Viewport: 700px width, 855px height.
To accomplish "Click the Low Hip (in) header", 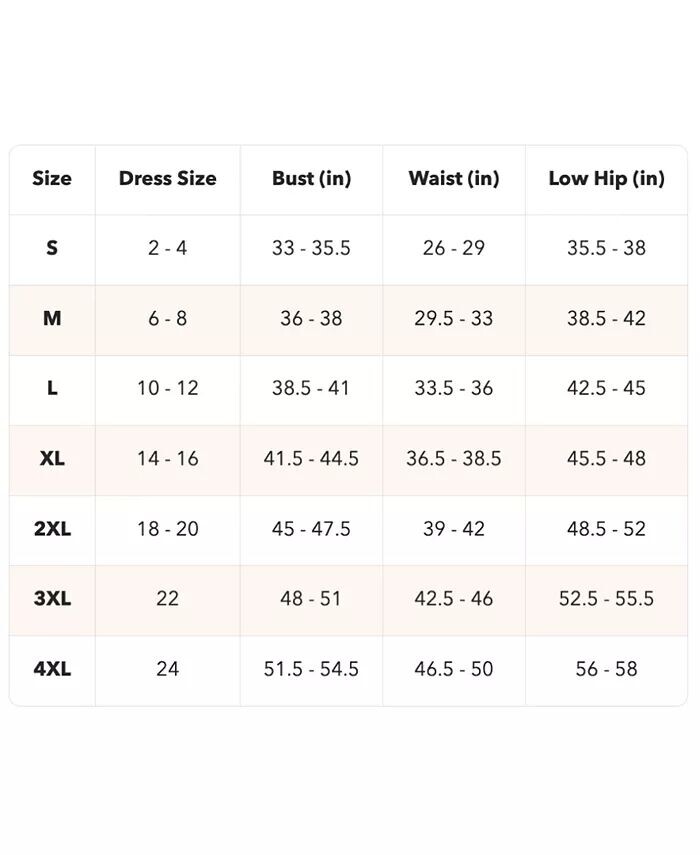I will (606, 179).
